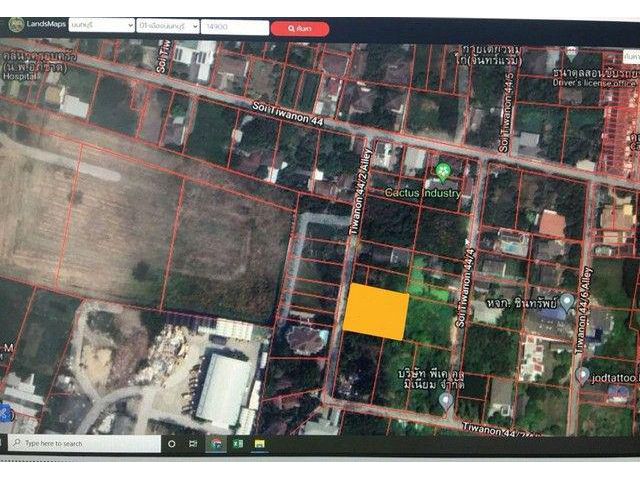Click the Tiwanon 44/6 Alley label
640x480 pixels.
[x=583, y=310]
